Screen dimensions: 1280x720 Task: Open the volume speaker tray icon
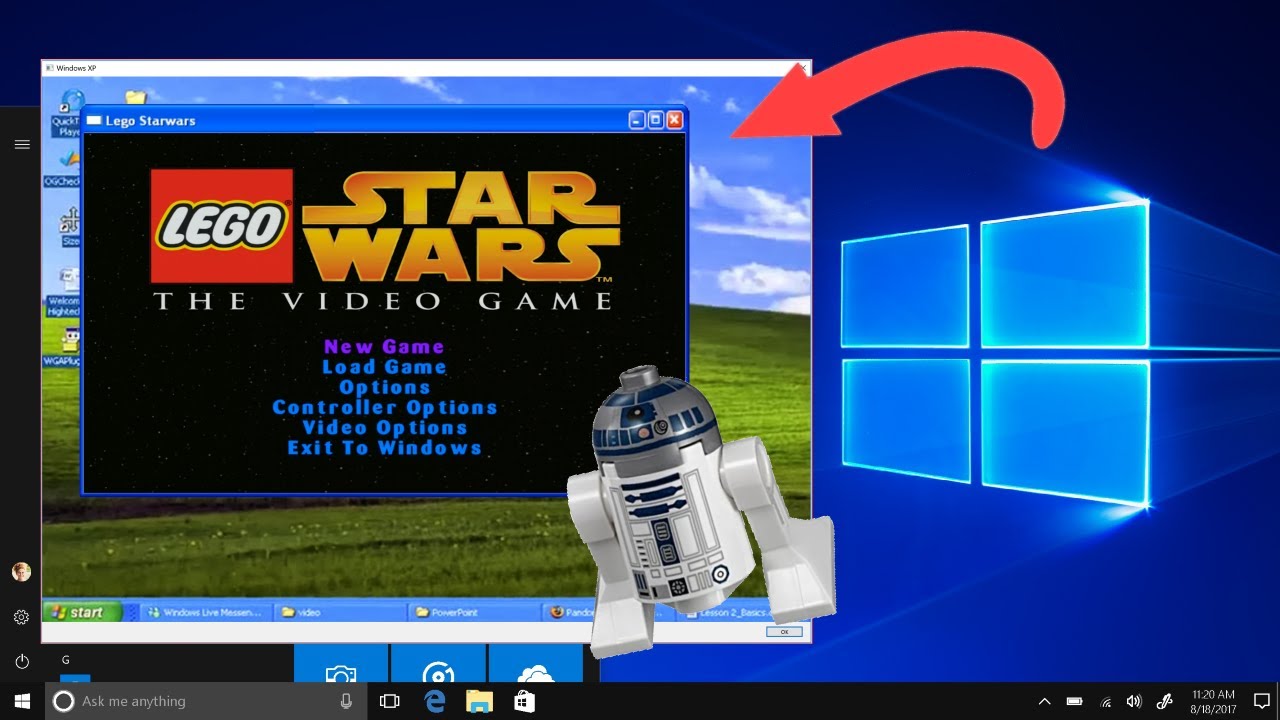pos(1134,701)
